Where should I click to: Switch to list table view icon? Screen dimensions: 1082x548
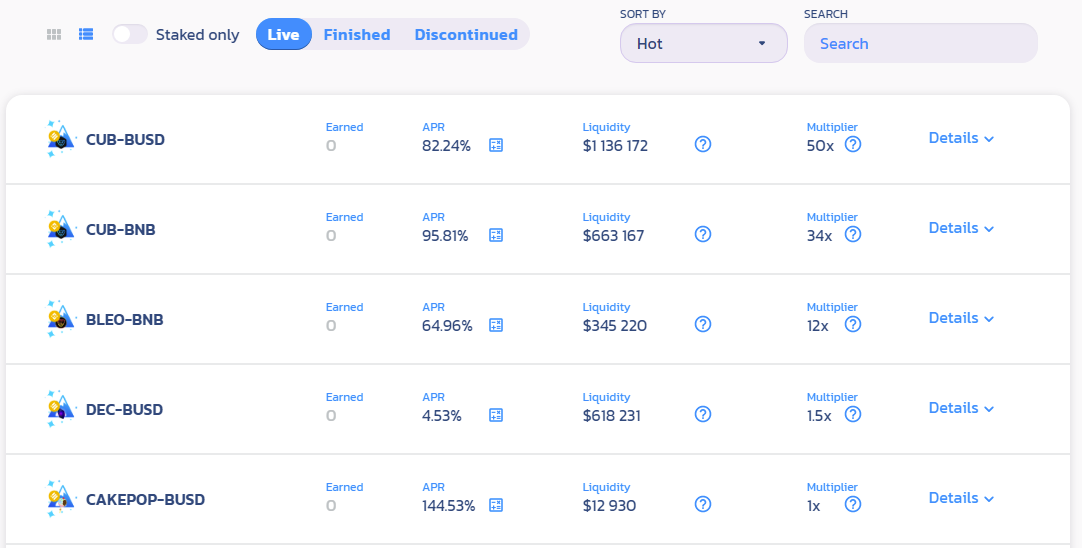(x=86, y=34)
